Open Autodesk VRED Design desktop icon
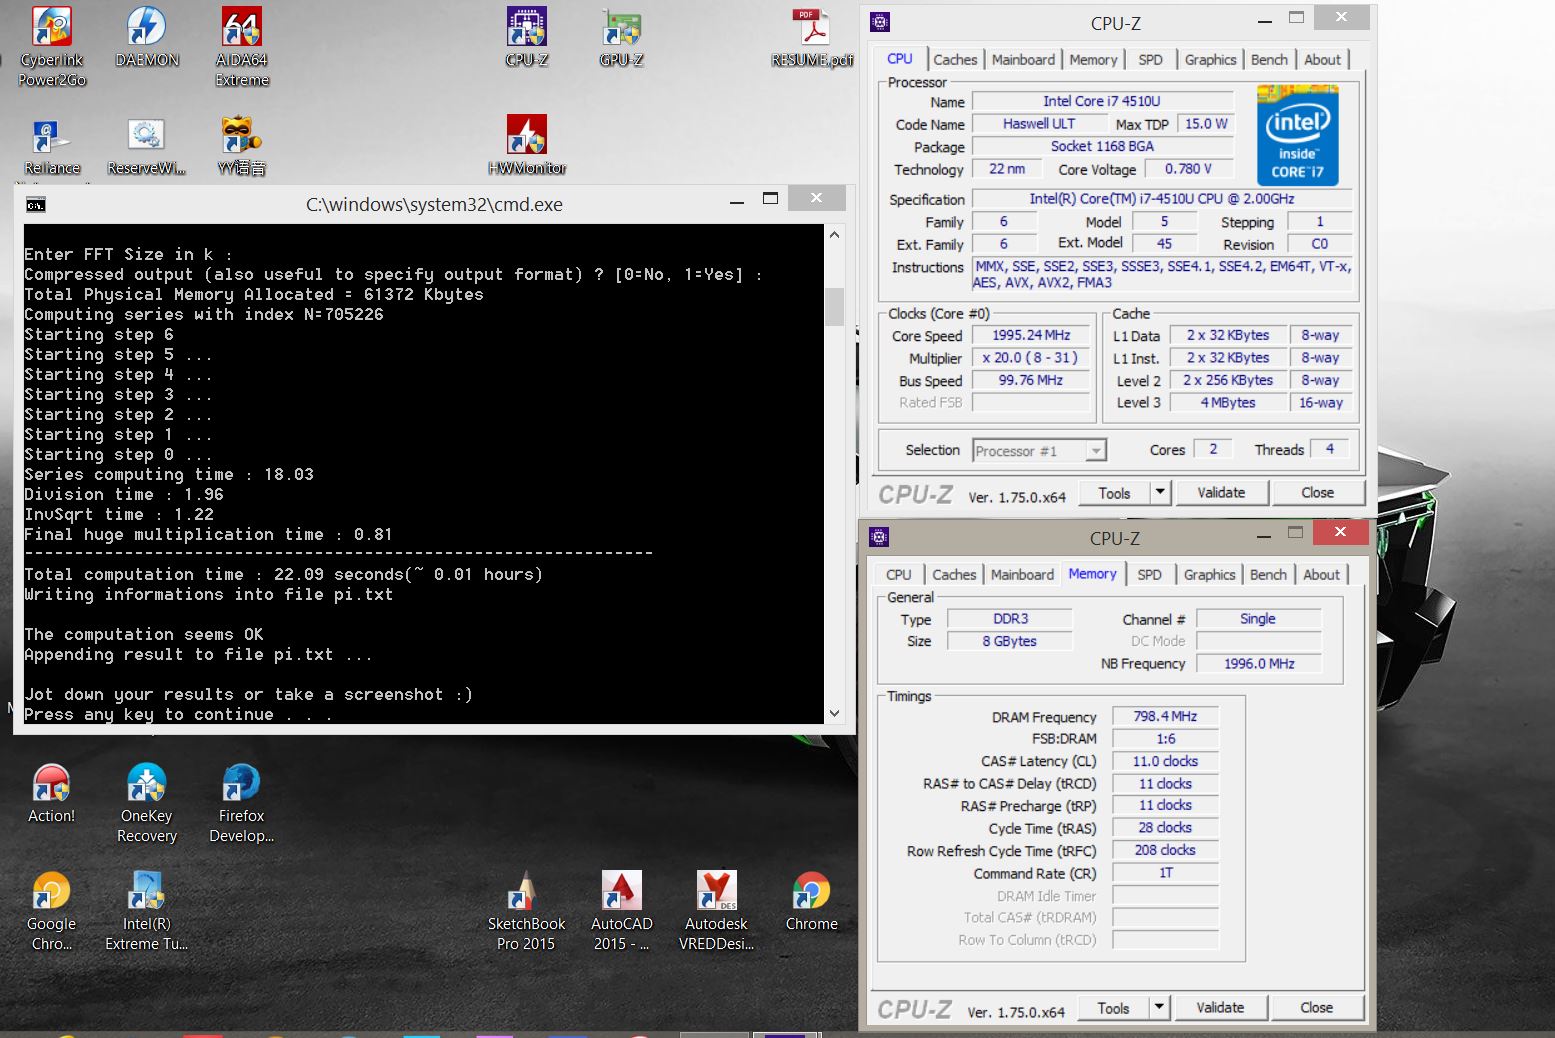This screenshot has height=1038, width=1555. 716,912
